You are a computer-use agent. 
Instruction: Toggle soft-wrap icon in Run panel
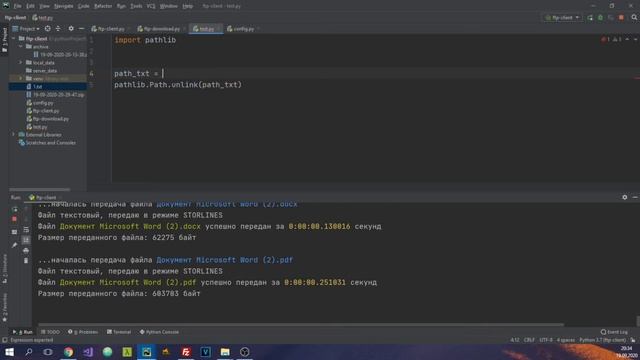coord(26,230)
